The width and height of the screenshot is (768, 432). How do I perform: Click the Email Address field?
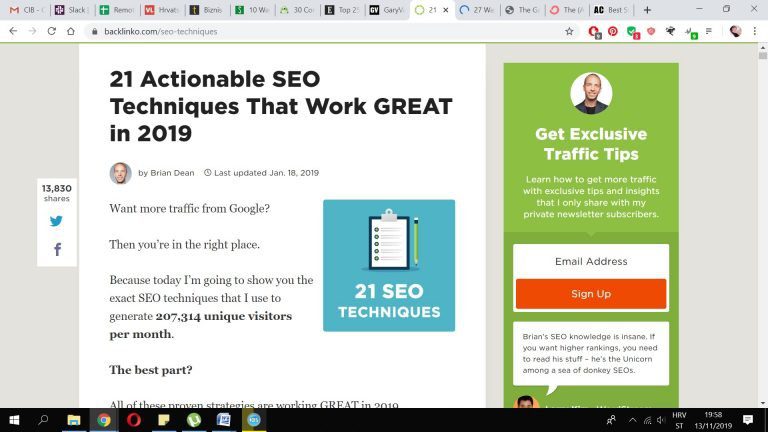coord(591,261)
